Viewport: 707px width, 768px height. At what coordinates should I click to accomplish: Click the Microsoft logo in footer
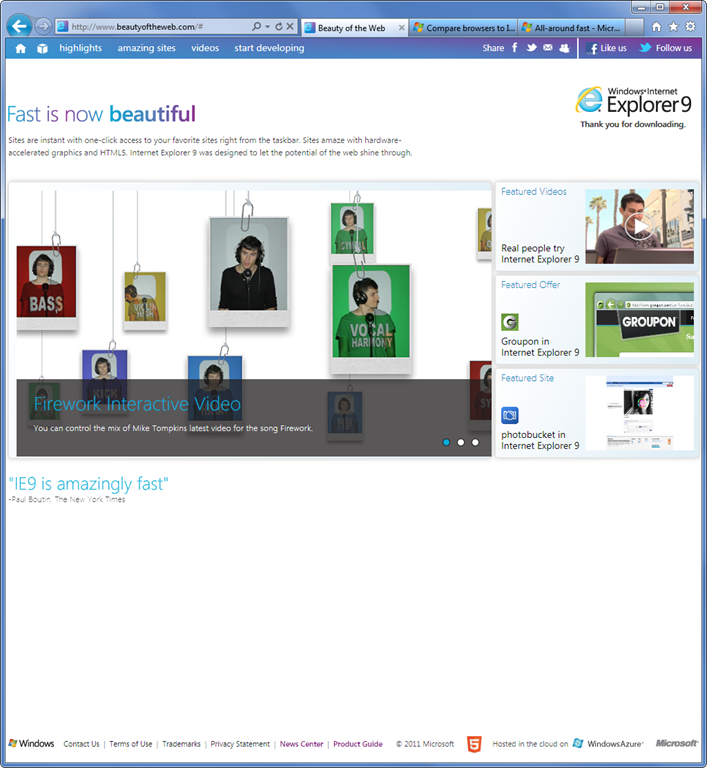coord(677,743)
